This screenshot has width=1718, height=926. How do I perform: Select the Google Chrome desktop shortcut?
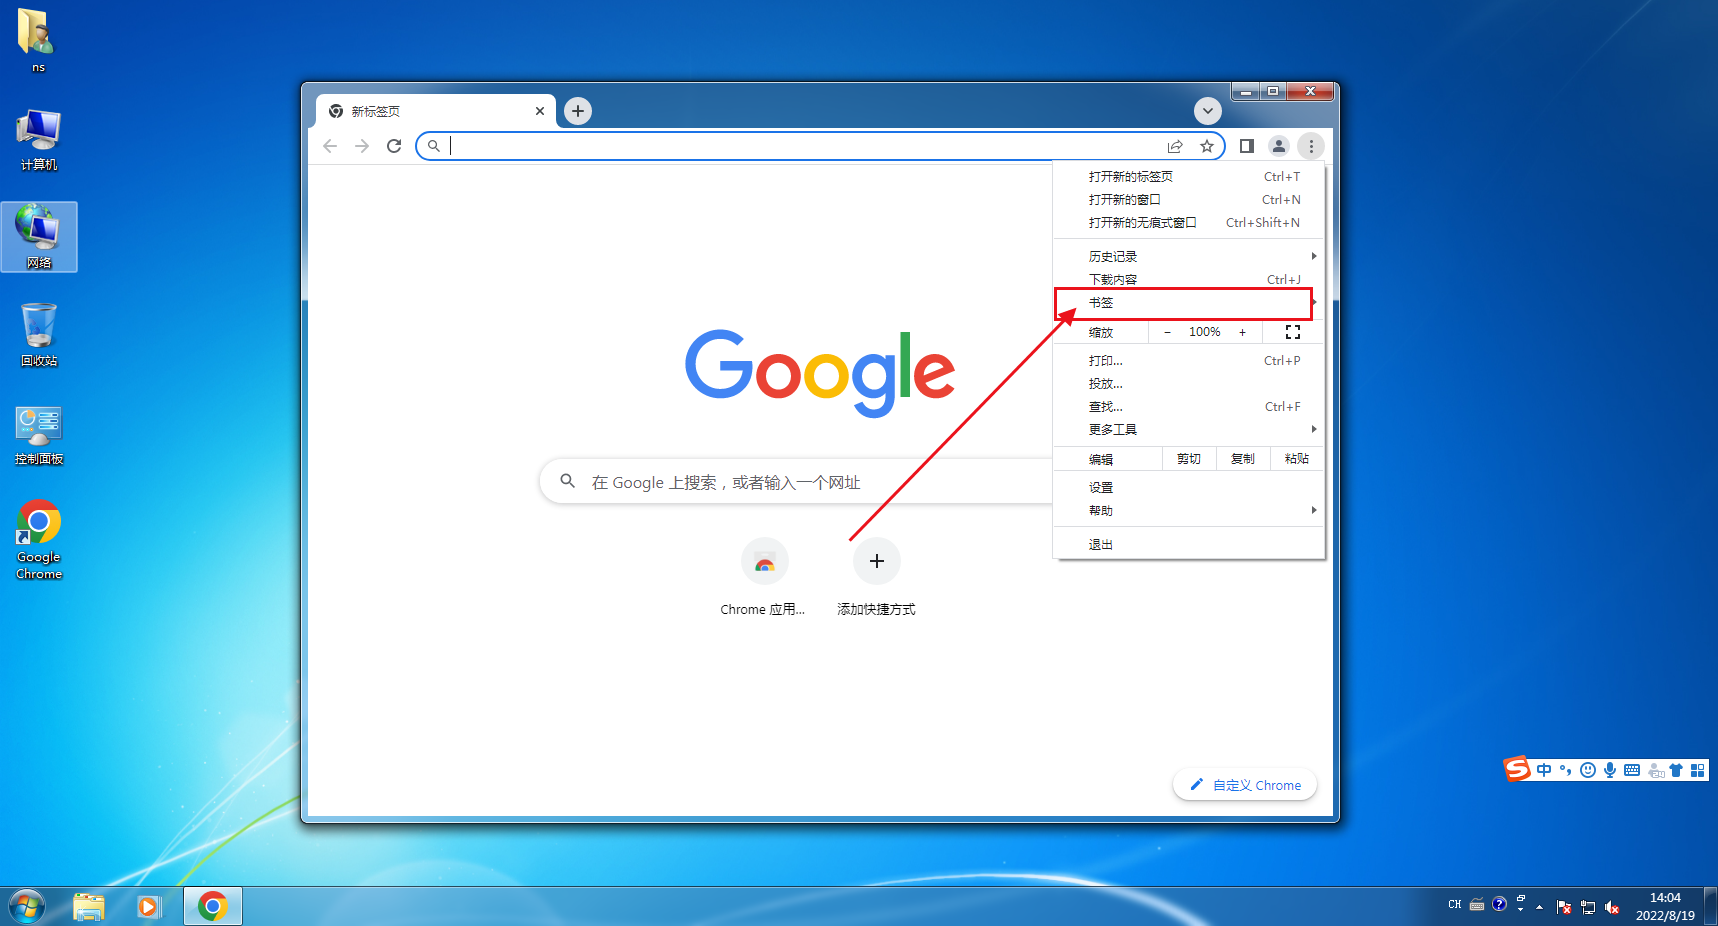tap(39, 540)
